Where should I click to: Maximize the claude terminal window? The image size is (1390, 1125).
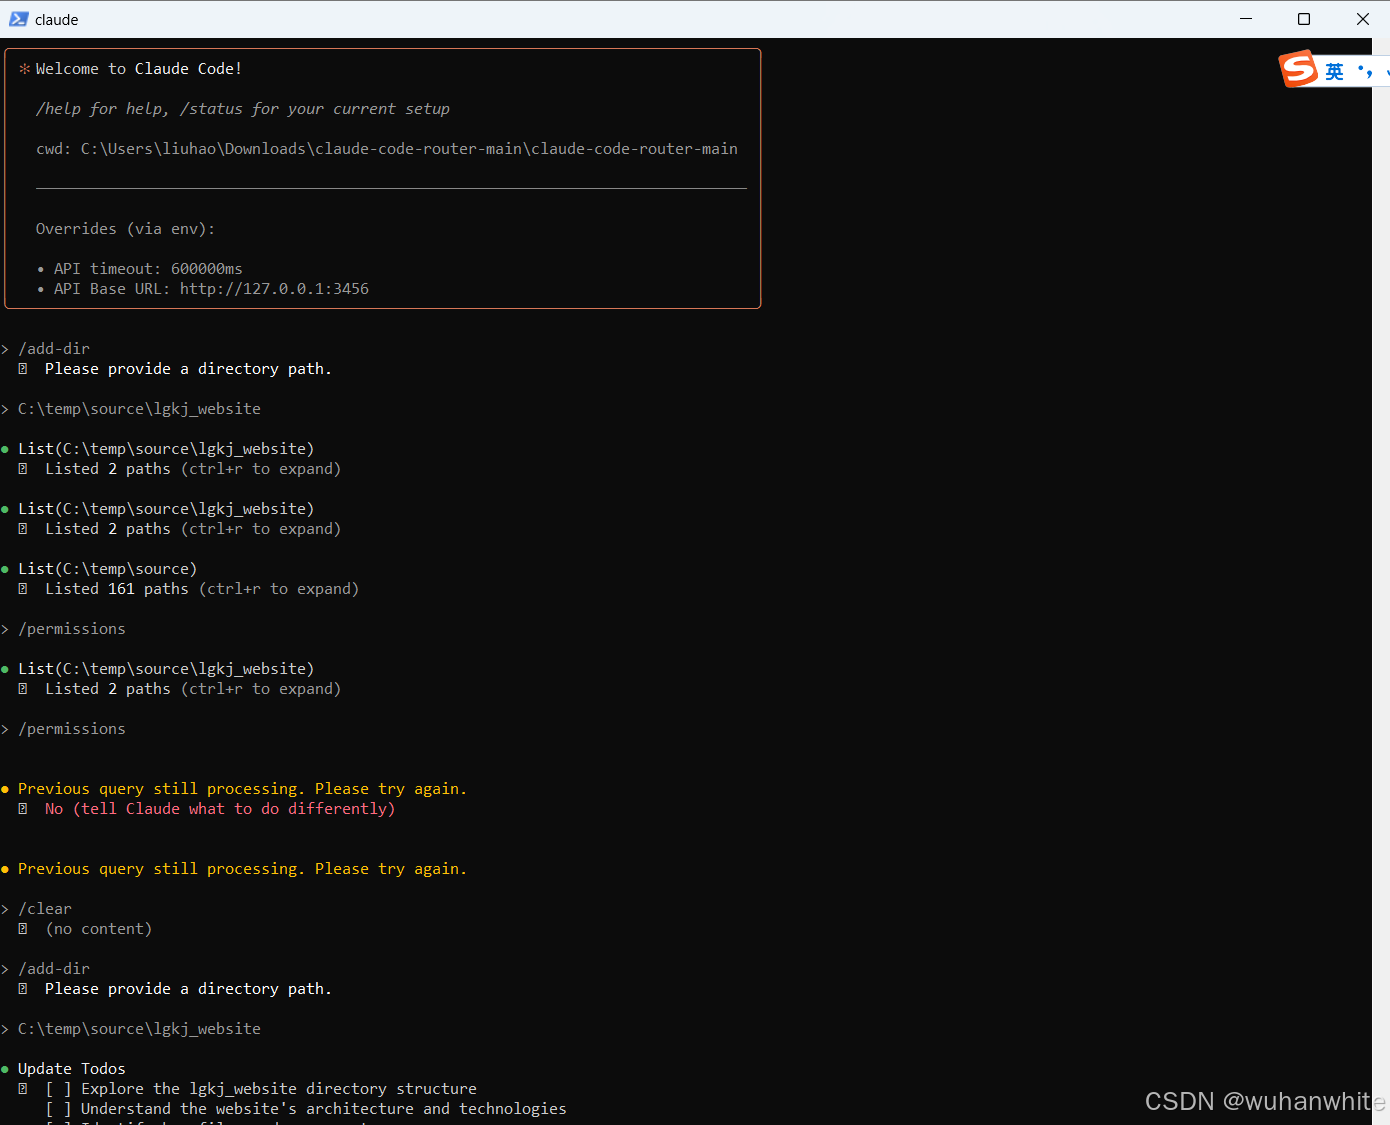1304,19
